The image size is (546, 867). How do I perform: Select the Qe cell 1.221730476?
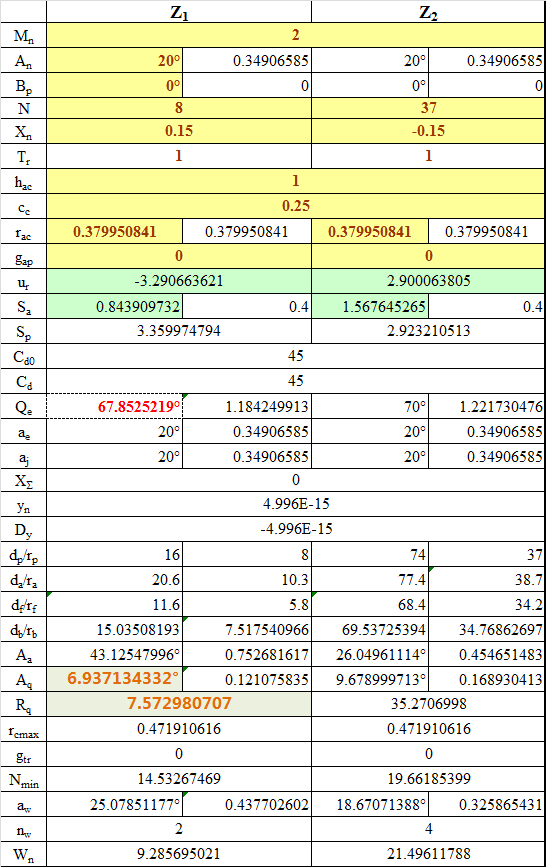486,406
